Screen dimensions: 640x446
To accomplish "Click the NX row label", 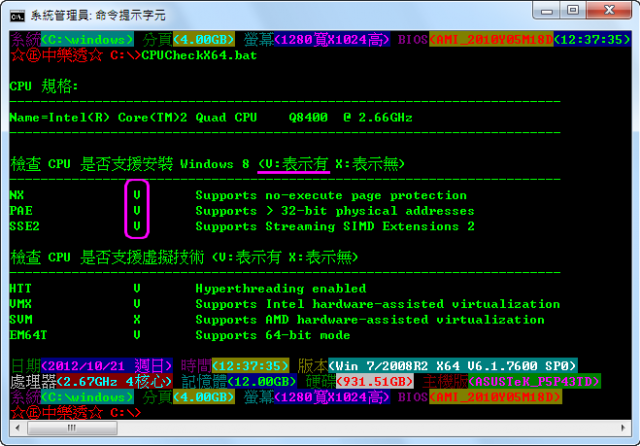I will point(17,195).
